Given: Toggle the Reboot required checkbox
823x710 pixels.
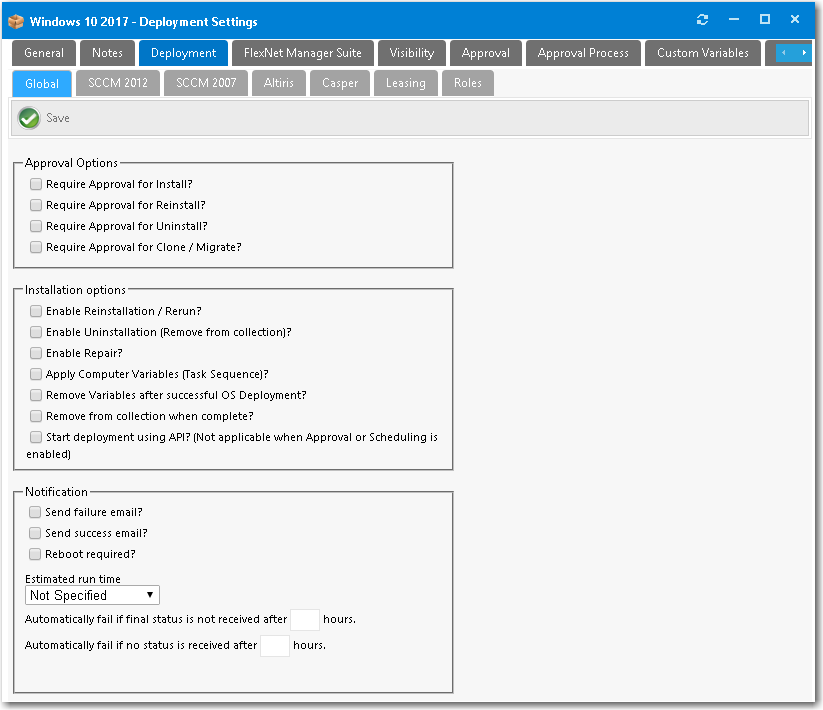Looking at the screenshot, I should tap(36, 554).
